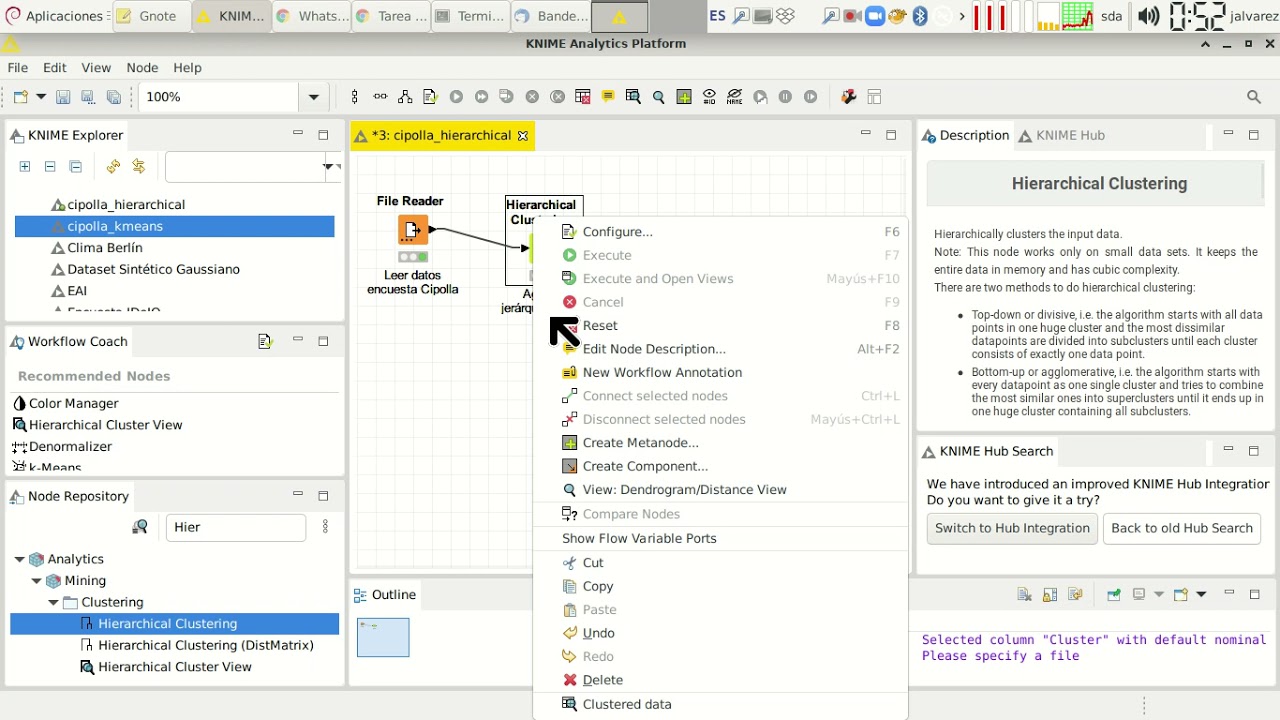
Task: Click Expand All in KNIME Explorer
Action: [x=24, y=166]
